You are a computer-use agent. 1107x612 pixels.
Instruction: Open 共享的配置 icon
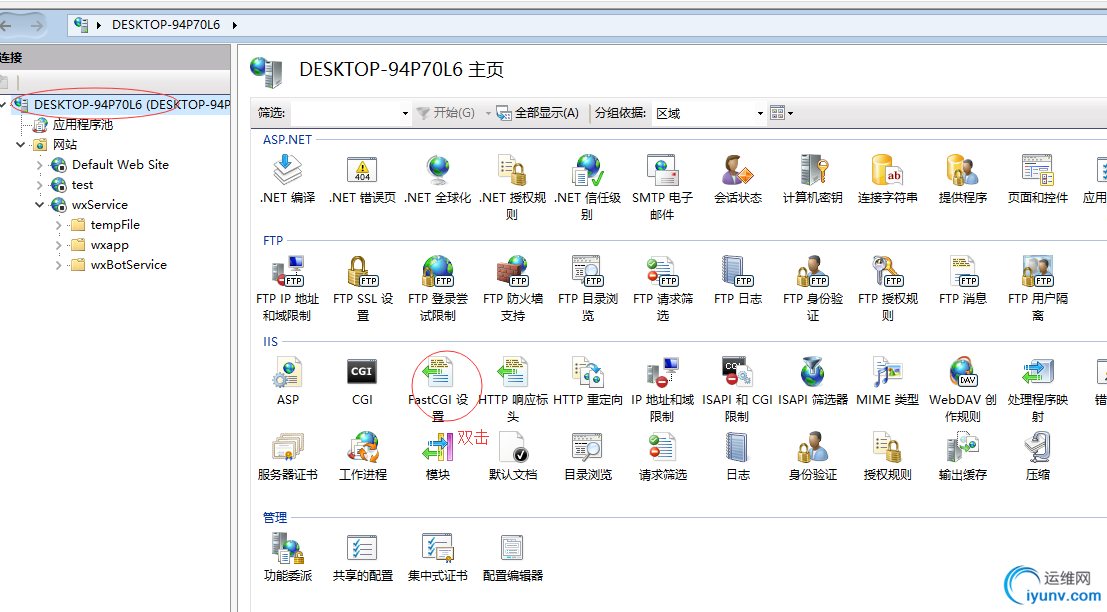[x=362, y=548]
